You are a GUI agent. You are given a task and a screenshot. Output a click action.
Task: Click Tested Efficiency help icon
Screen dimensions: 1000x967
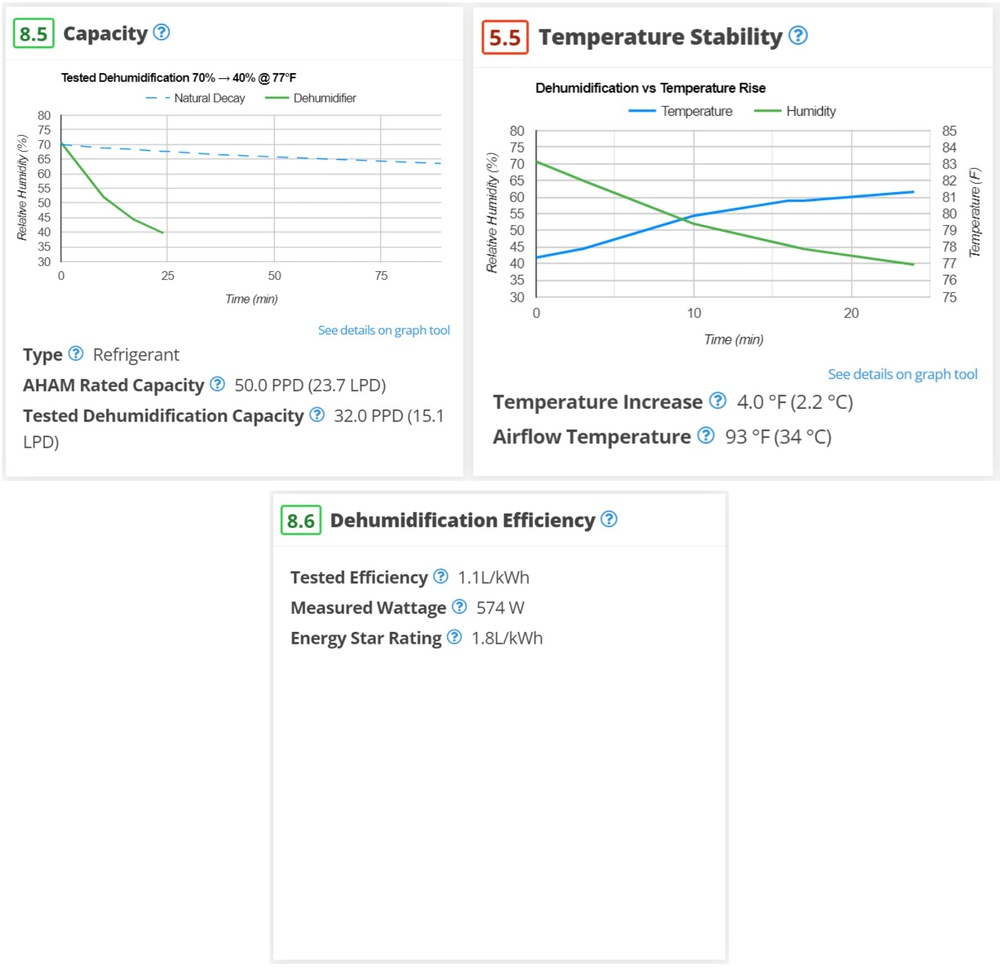pos(441,577)
